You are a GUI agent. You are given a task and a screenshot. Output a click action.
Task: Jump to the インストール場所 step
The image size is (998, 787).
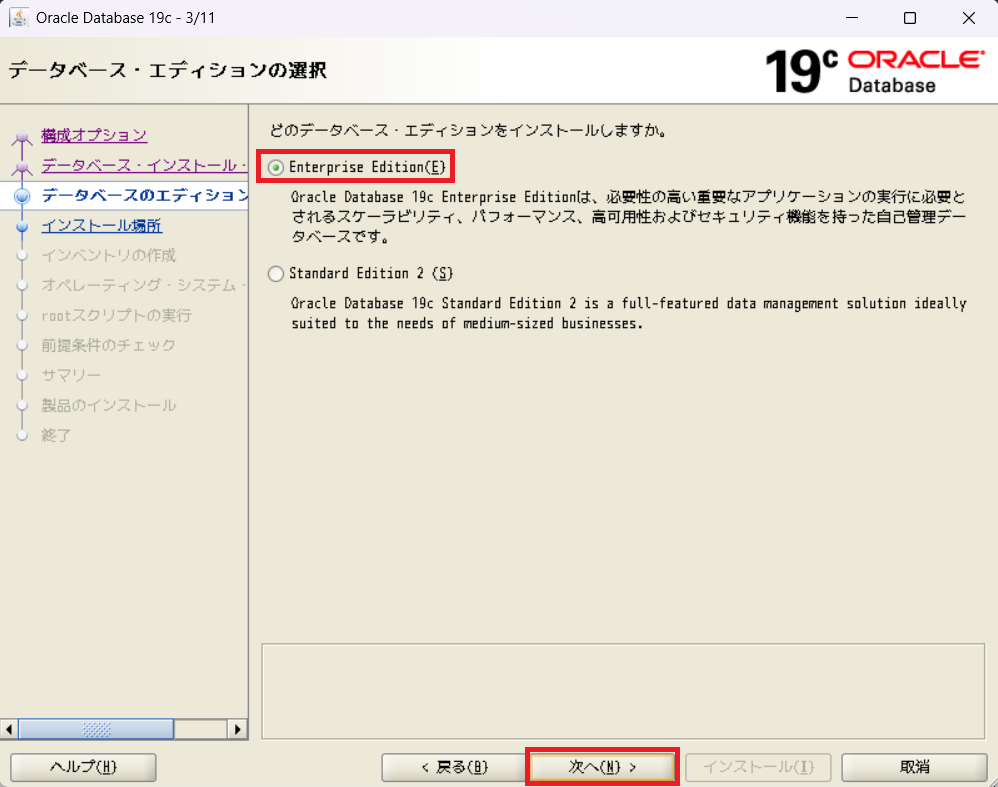(x=101, y=226)
